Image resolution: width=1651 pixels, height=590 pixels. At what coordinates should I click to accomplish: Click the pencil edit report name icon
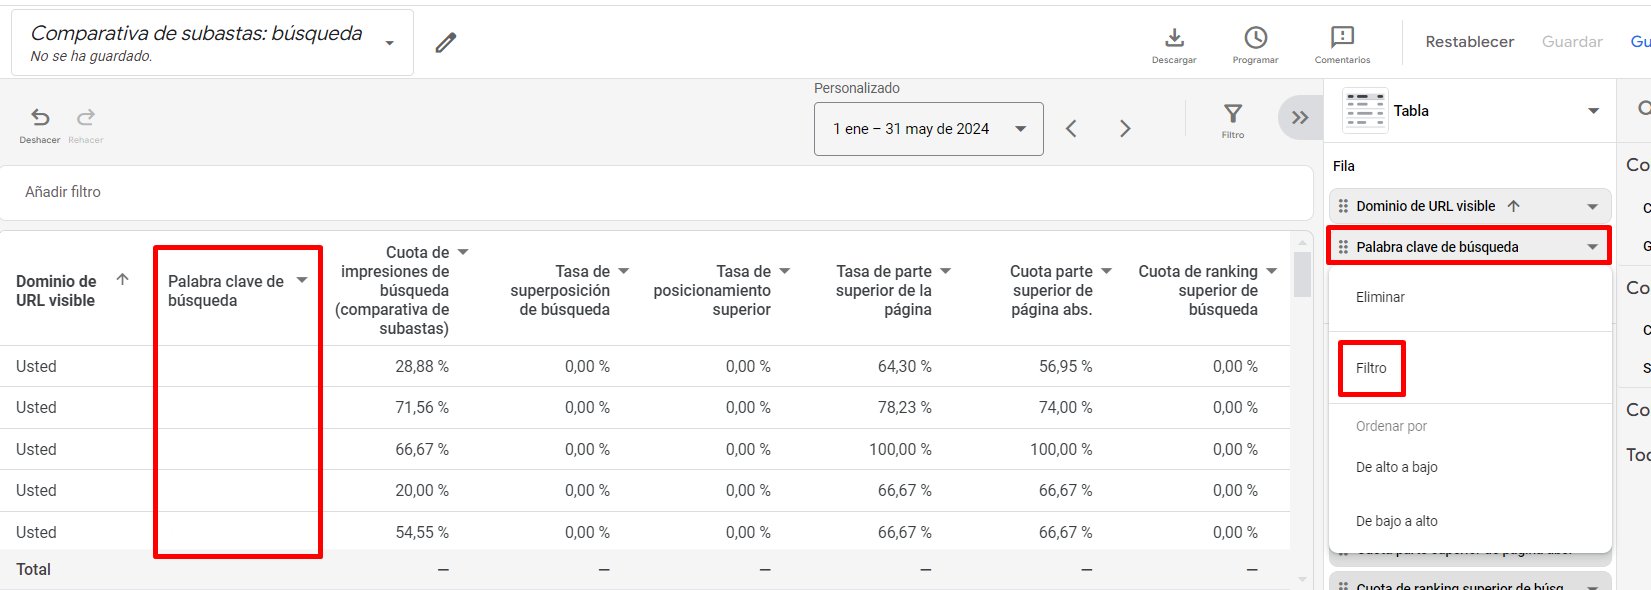click(446, 42)
